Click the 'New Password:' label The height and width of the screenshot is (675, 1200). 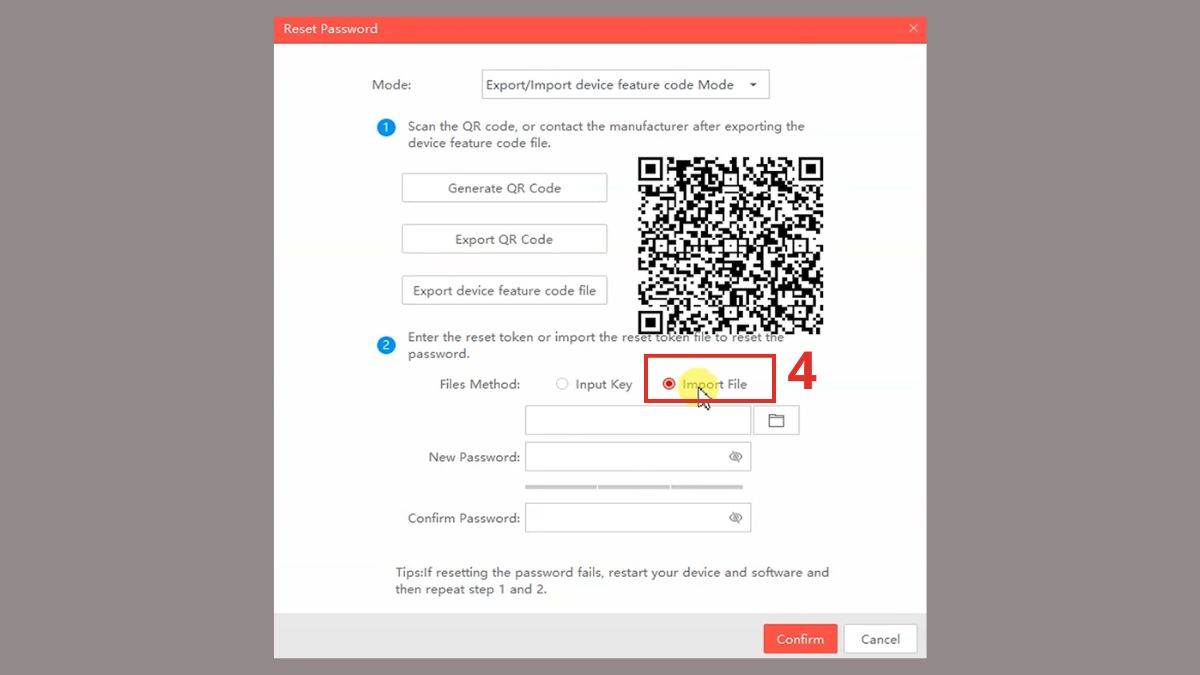[474, 457]
